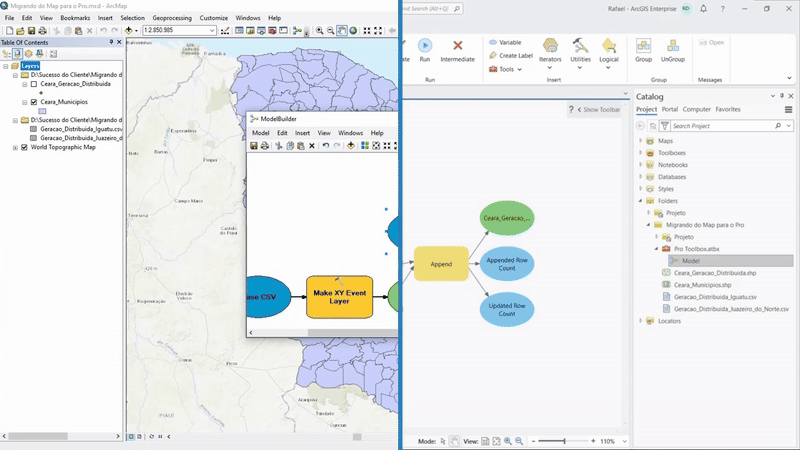Screen dimensions: 800x450
Task: Click the plus button of the zoom slider
Action: pyautogui.click(x=593, y=441)
